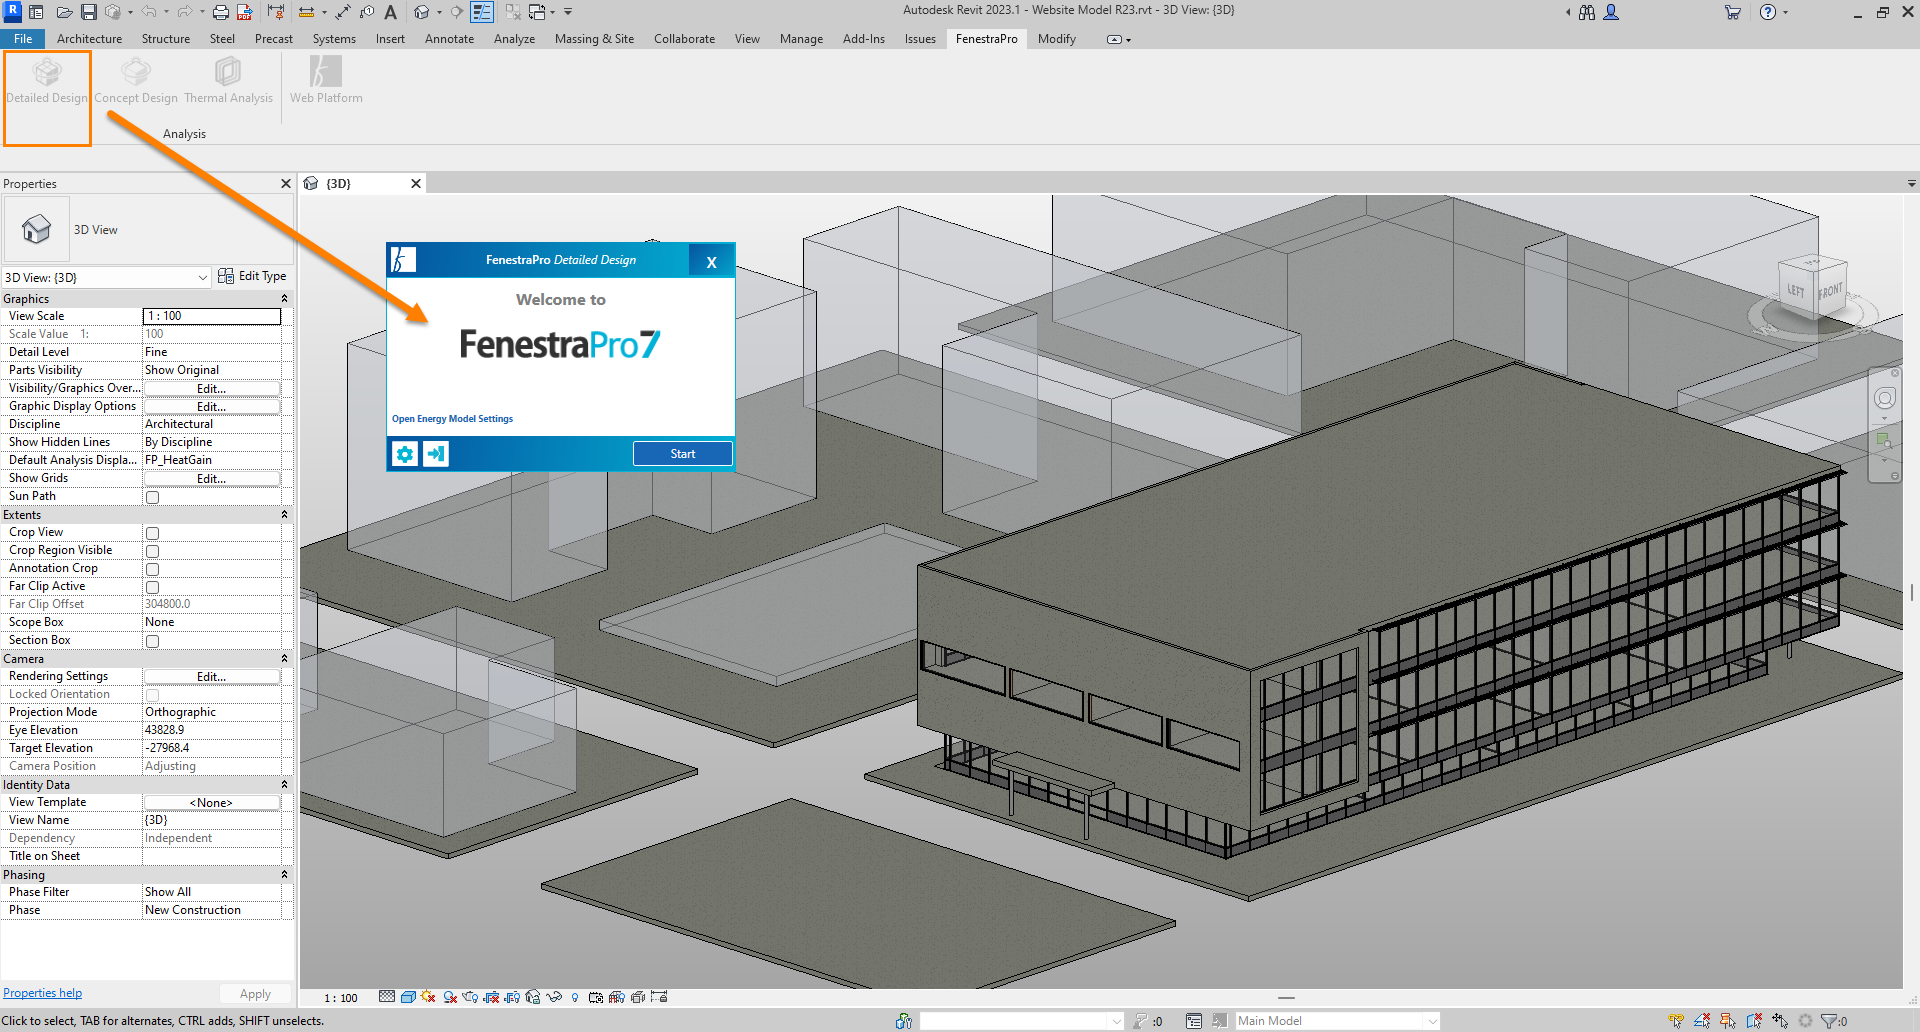1920x1032 pixels.
Task: Click the Edit Type button
Action: coord(252,276)
